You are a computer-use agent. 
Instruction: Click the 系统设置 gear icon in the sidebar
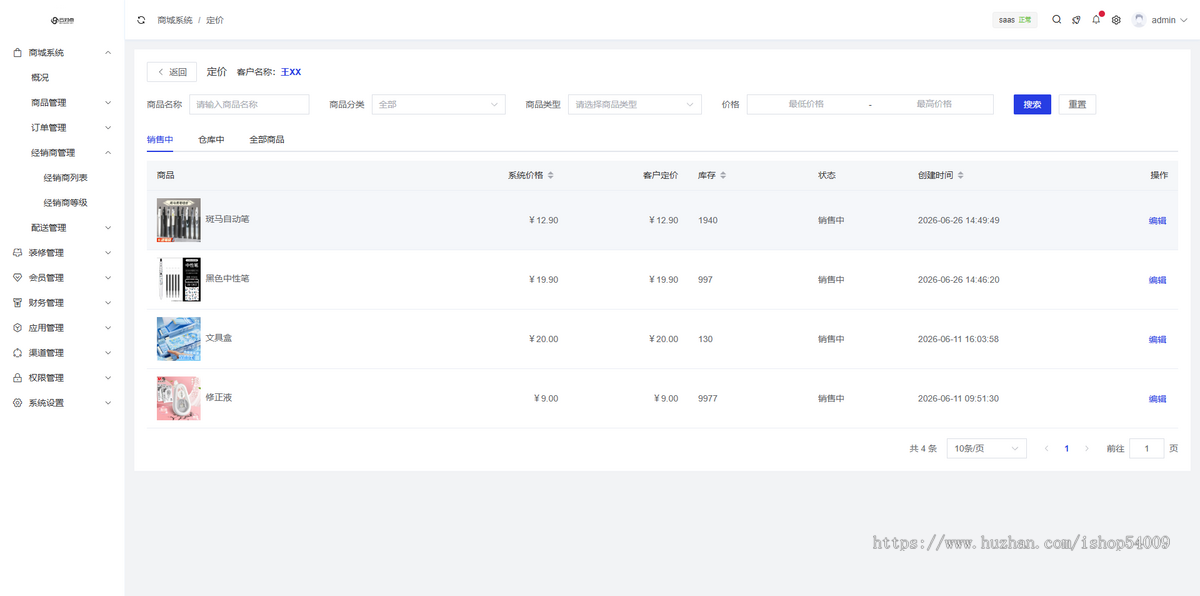click(18, 403)
